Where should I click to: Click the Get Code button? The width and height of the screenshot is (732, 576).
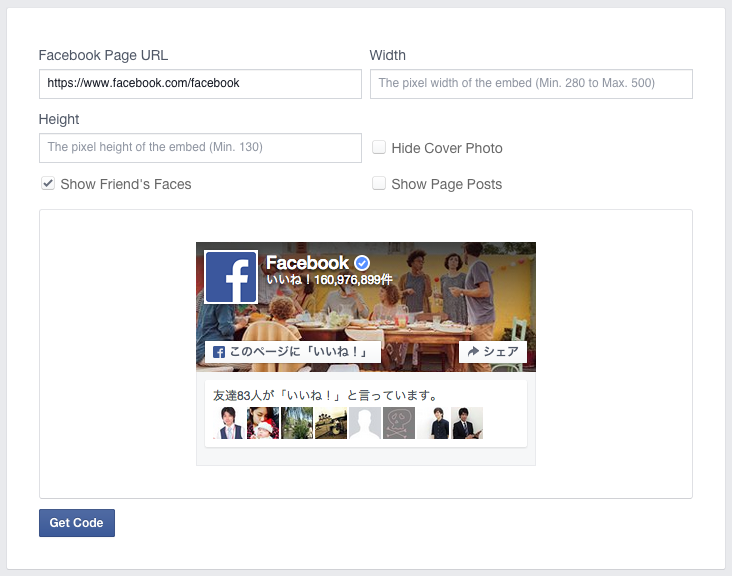(77, 523)
